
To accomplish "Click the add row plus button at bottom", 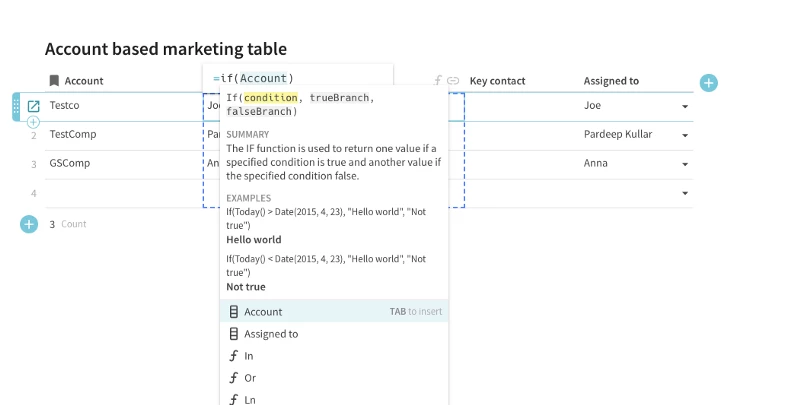I will (29, 224).
